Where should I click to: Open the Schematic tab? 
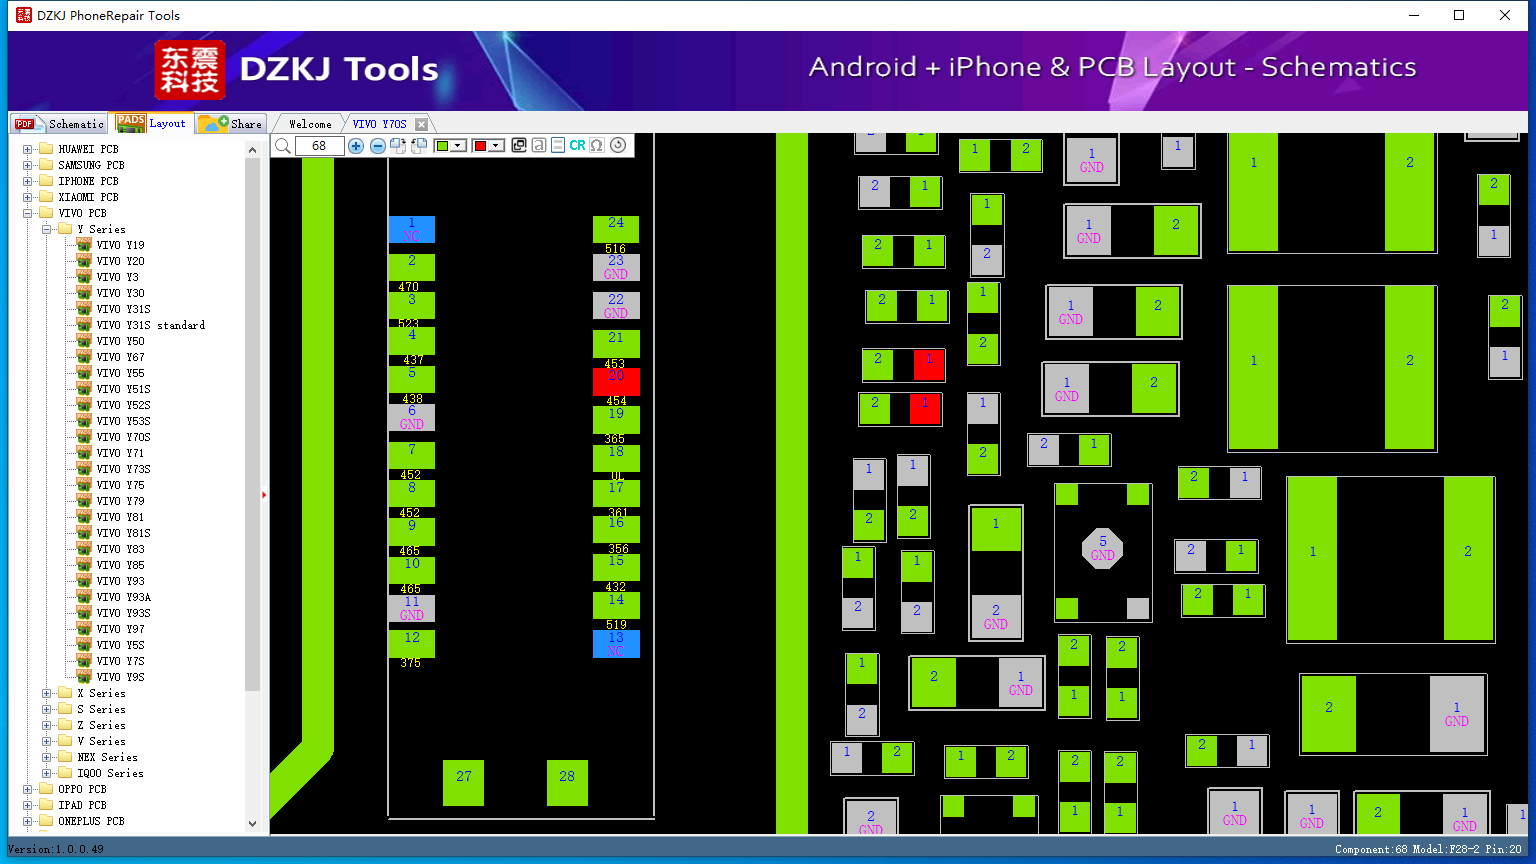pos(60,124)
